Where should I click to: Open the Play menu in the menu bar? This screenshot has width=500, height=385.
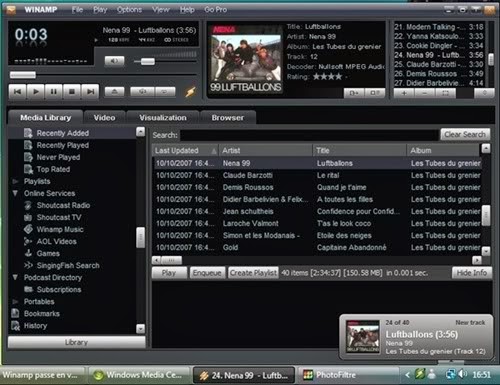pyautogui.click(x=100, y=10)
